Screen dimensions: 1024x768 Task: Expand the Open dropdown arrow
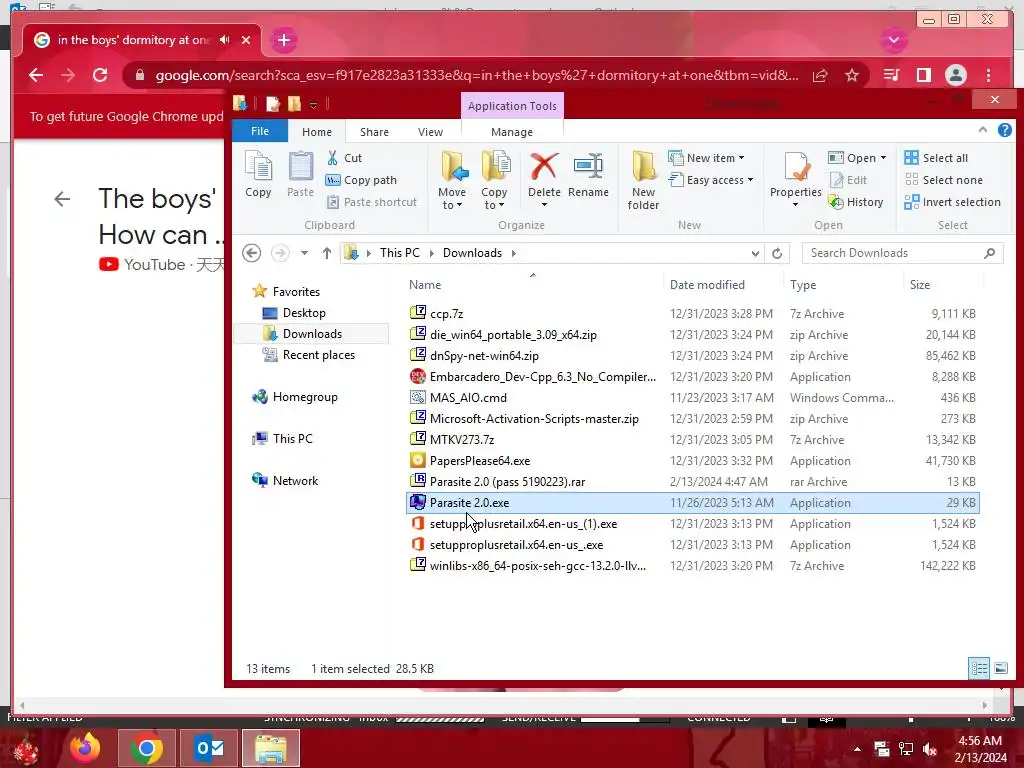click(x=883, y=158)
